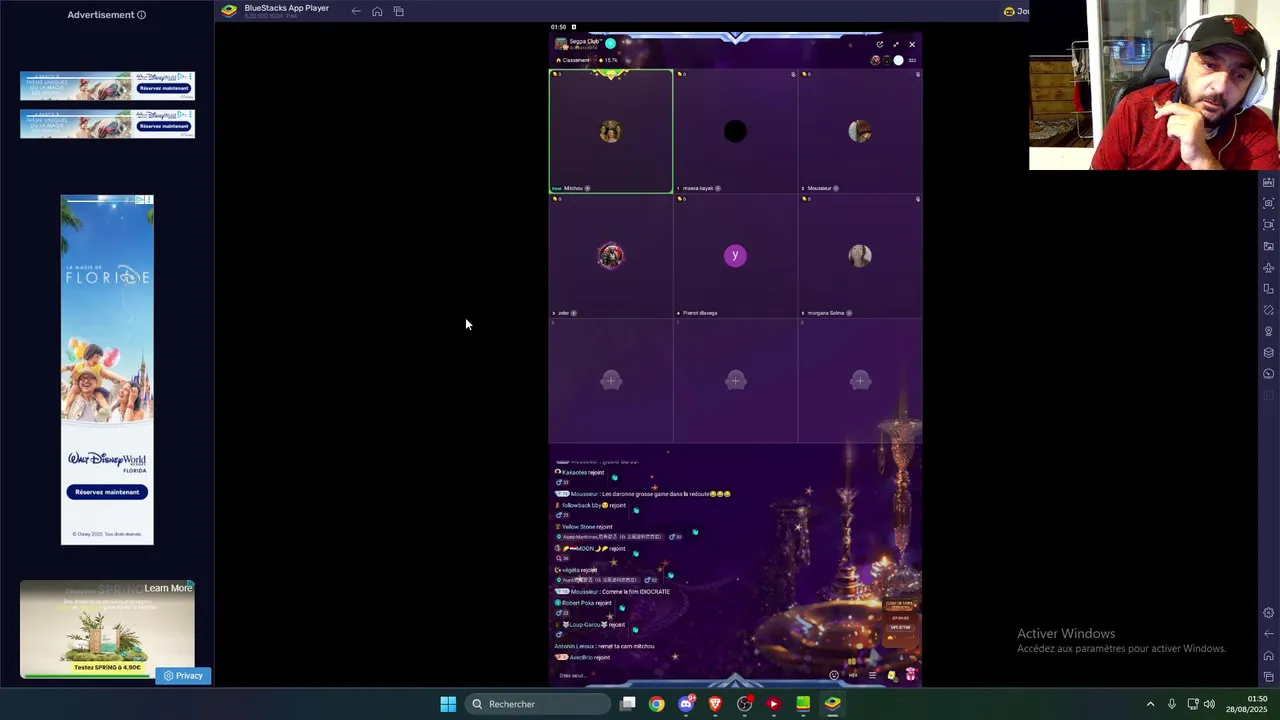
Task: Open Windows Start menu
Action: click(448, 704)
